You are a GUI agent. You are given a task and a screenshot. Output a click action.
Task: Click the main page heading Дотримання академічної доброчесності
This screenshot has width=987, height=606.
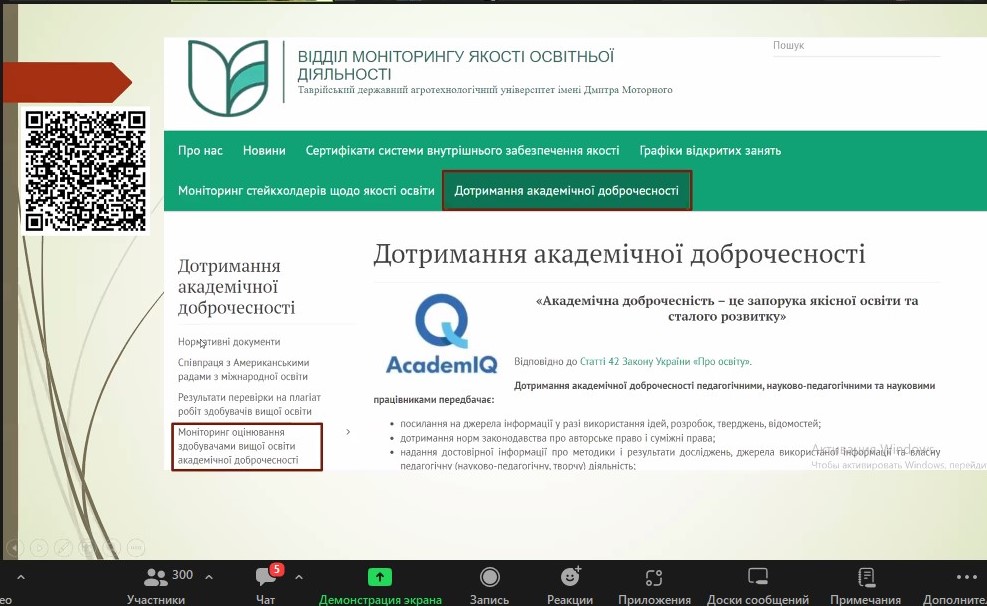click(619, 254)
